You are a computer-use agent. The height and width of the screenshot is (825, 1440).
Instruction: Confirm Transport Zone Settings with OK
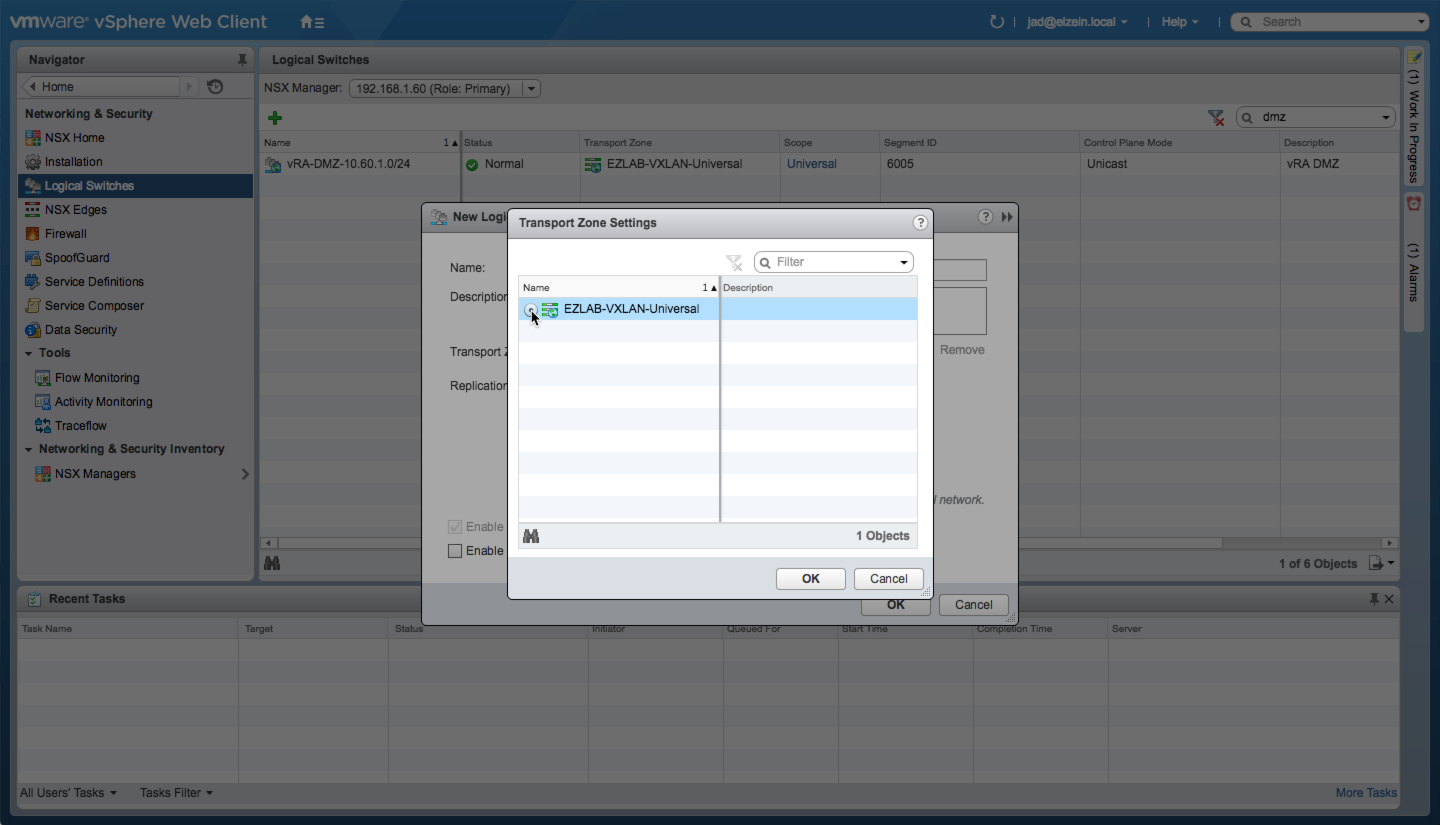811,579
